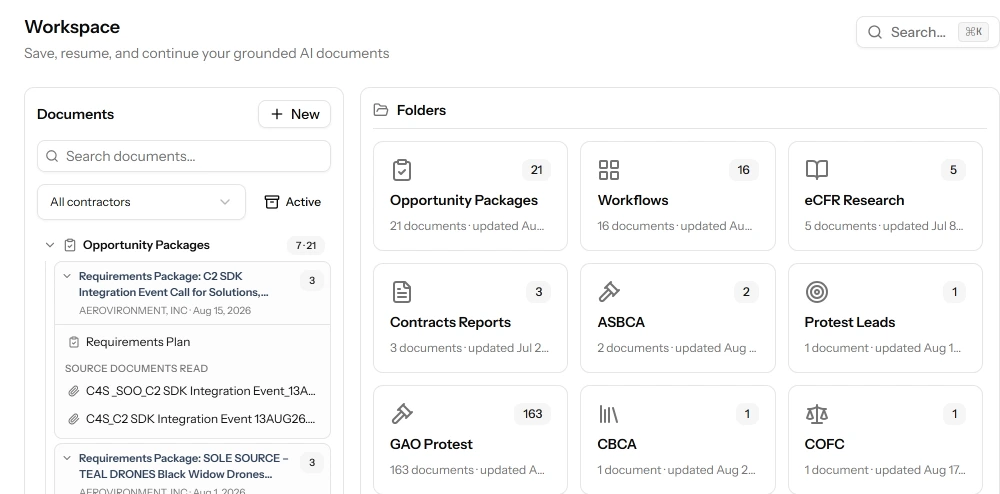The image size is (1000, 494).
Task: Click 'AEROVIRONMENT, INC · Aug 15, 2026' text
Action: [x=165, y=311]
